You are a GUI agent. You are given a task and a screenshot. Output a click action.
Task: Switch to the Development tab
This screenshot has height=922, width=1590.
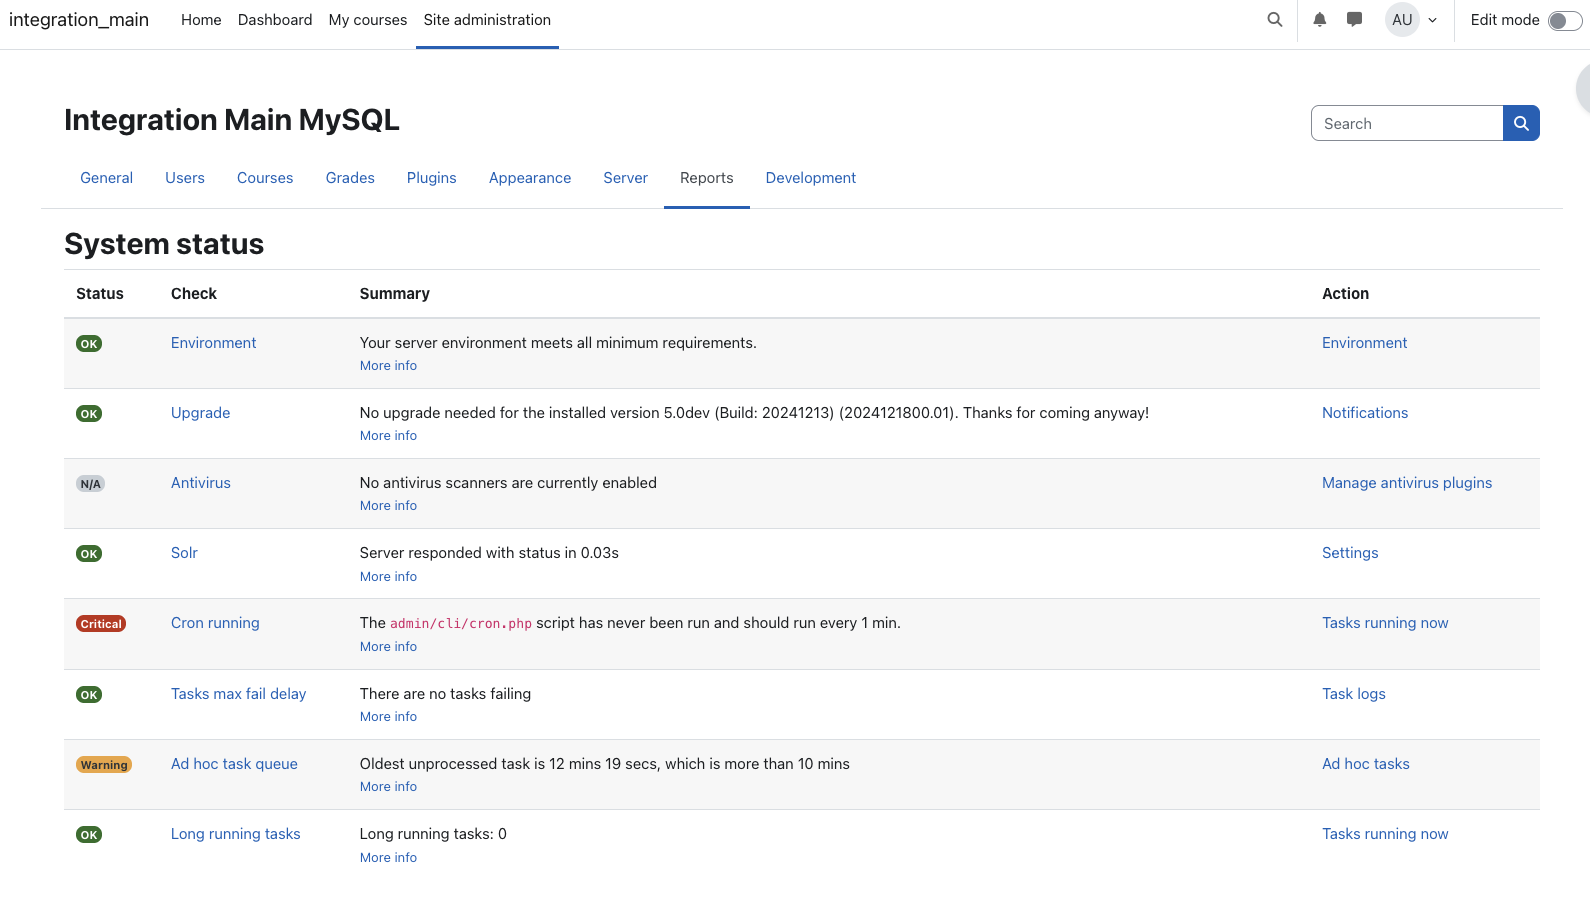811,178
